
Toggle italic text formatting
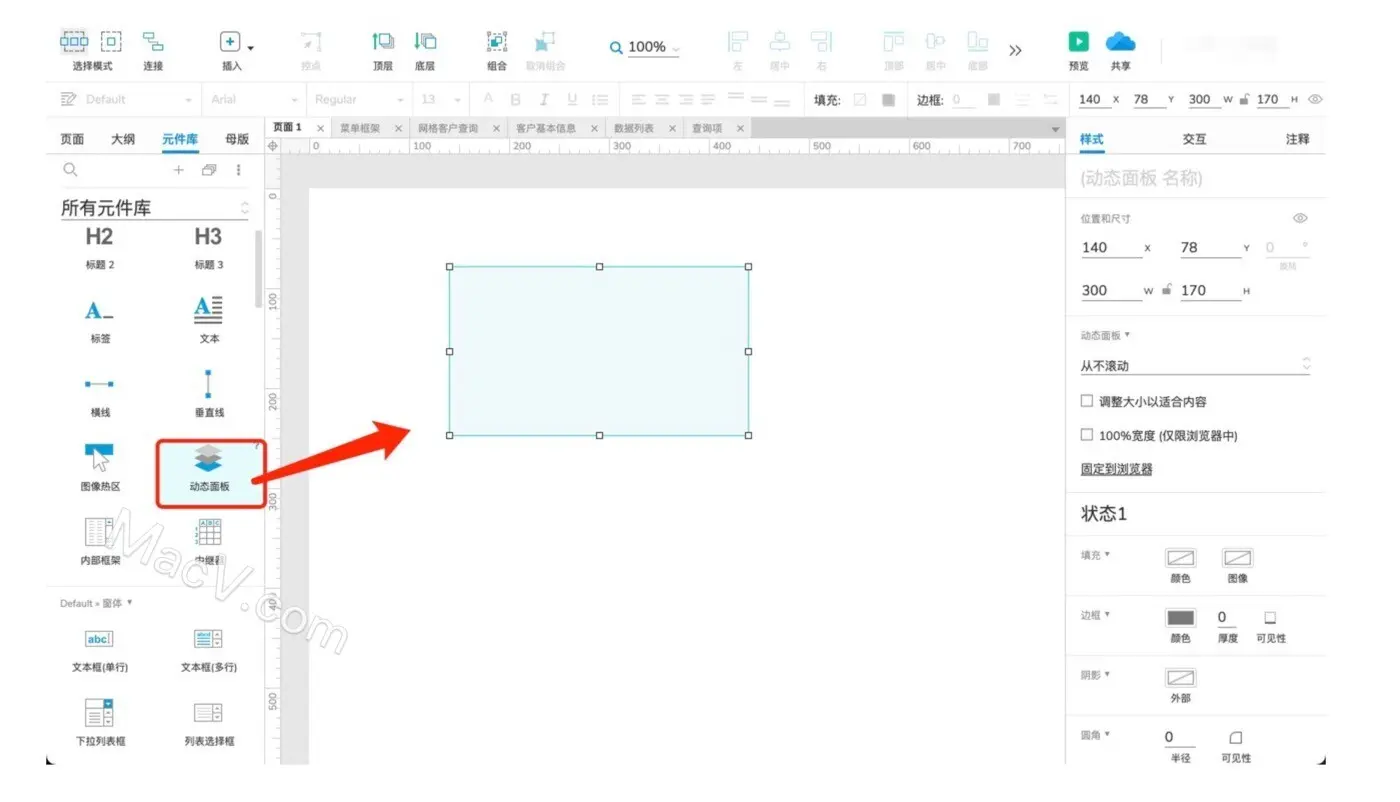click(544, 100)
